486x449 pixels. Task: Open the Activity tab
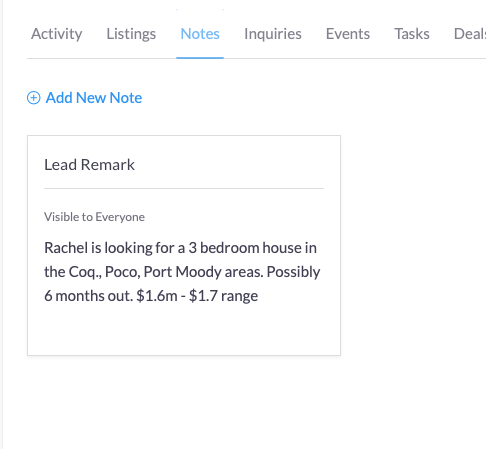pyautogui.click(x=57, y=34)
